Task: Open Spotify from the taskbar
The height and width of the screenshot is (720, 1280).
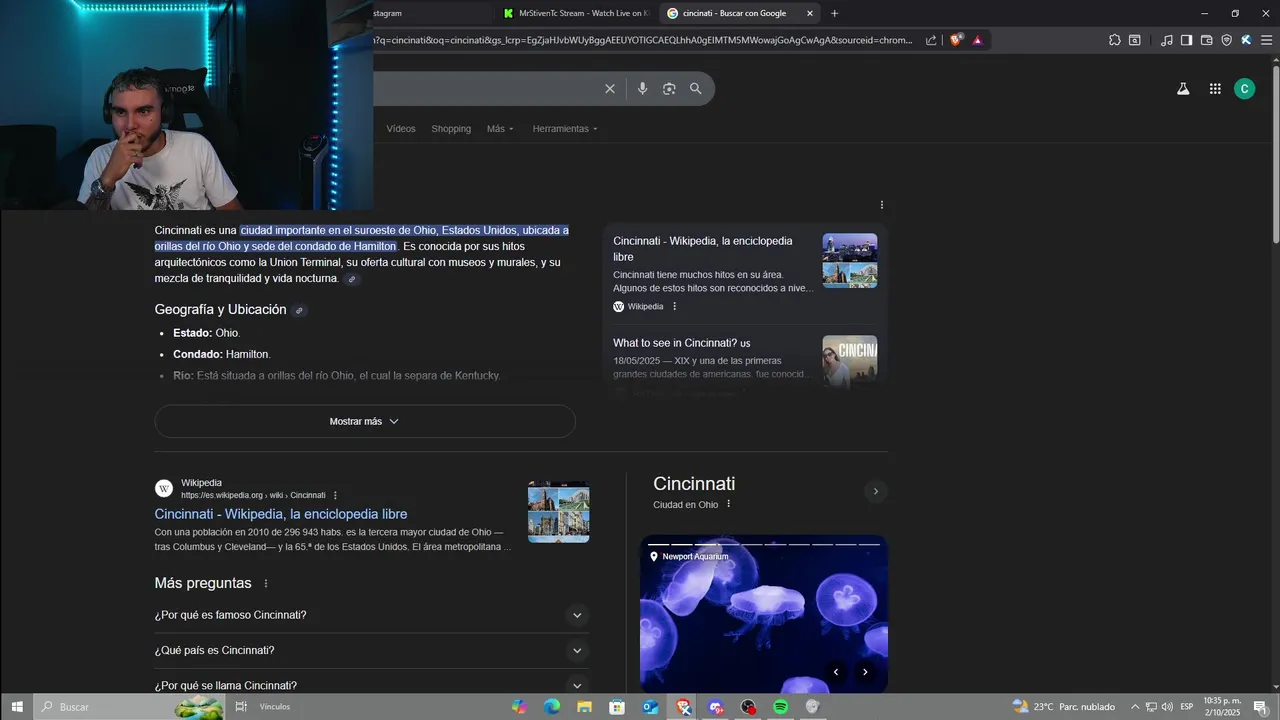Action: [x=781, y=707]
